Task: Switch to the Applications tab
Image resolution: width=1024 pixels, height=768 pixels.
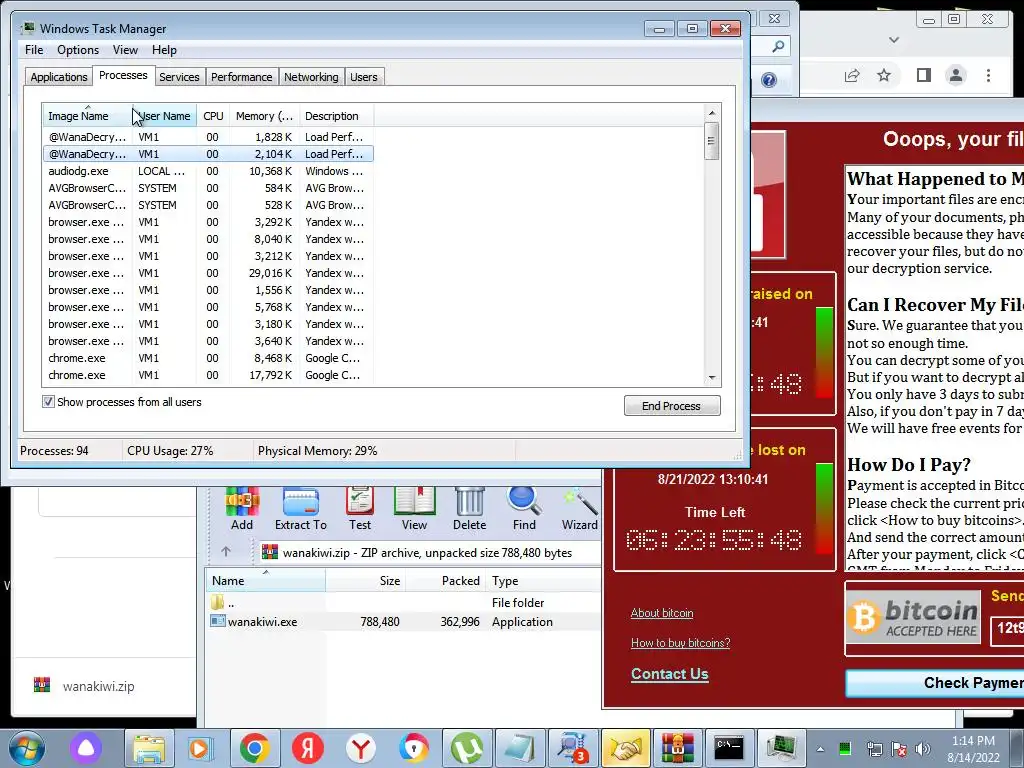Action: pyautogui.click(x=59, y=77)
